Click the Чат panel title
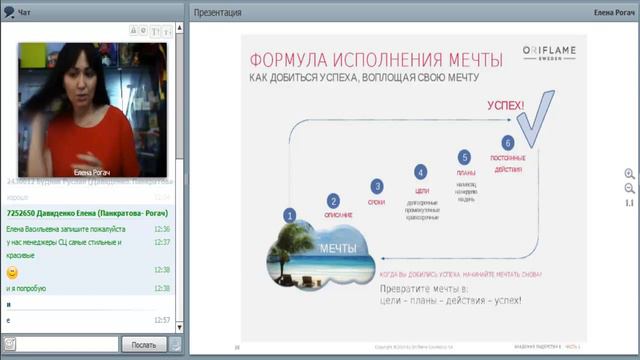Viewport: 640px width, 360px height. (24, 13)
